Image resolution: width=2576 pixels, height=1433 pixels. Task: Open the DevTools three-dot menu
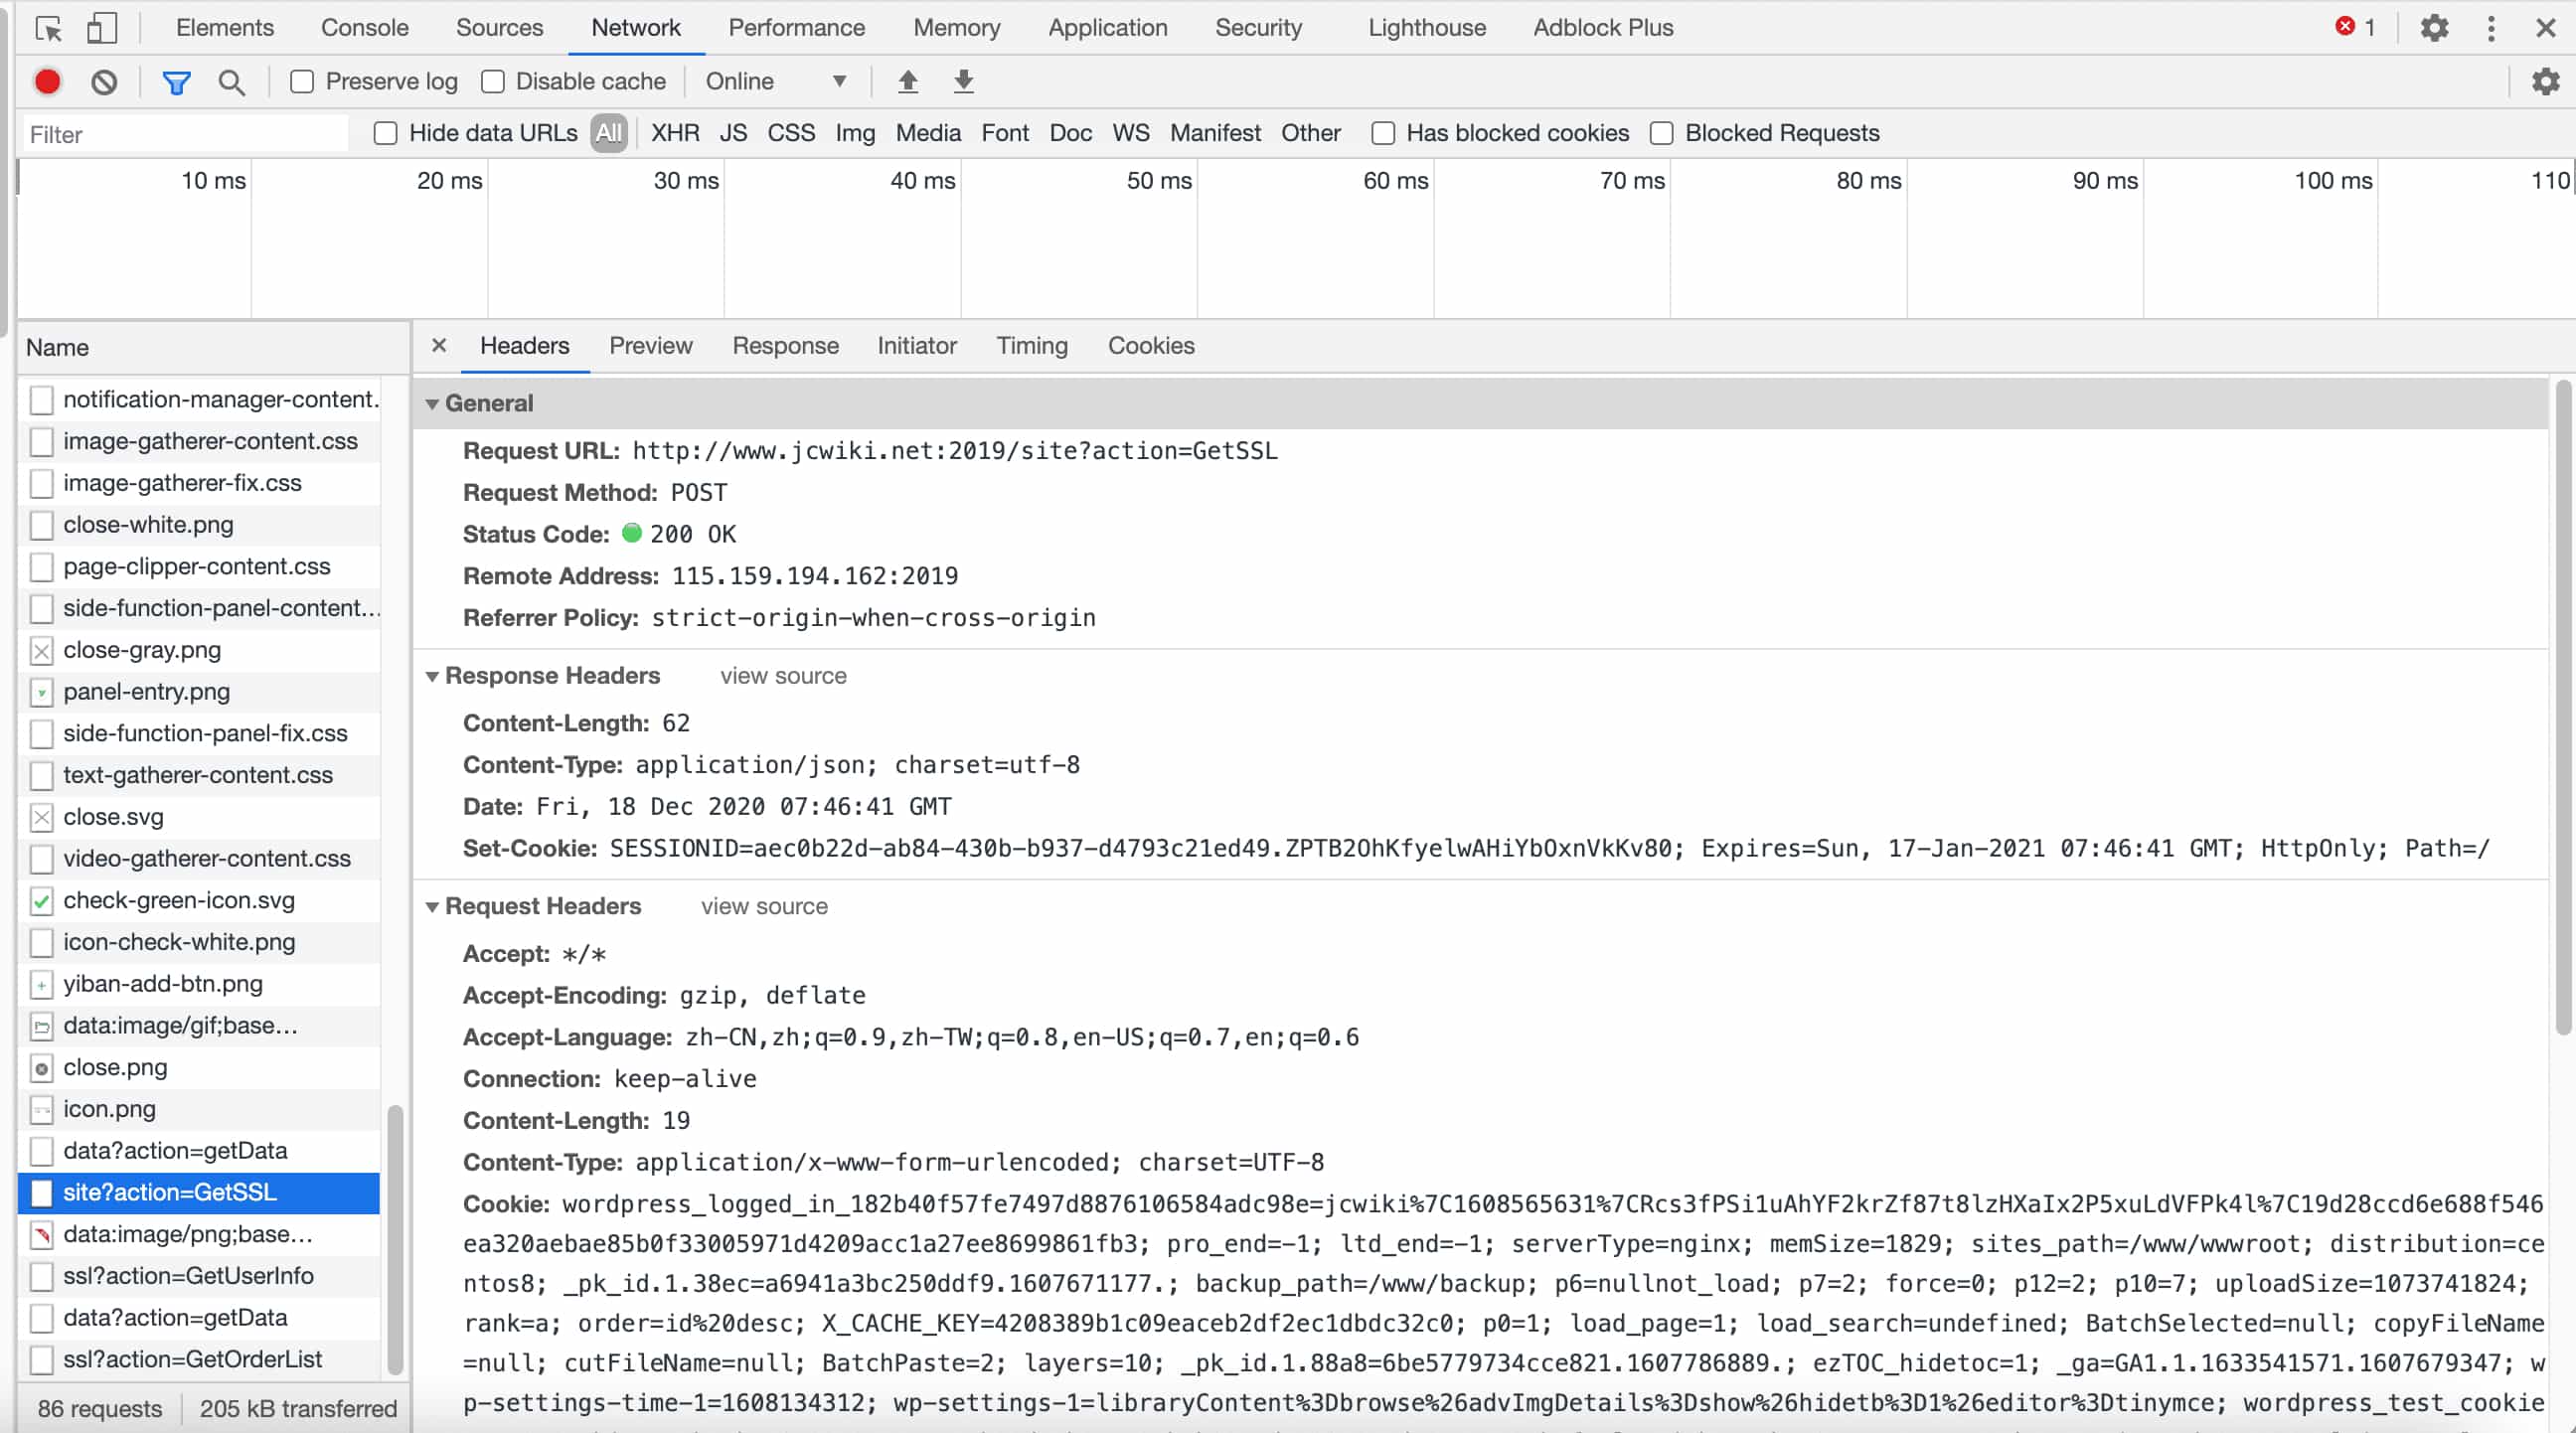[2491, 28]
